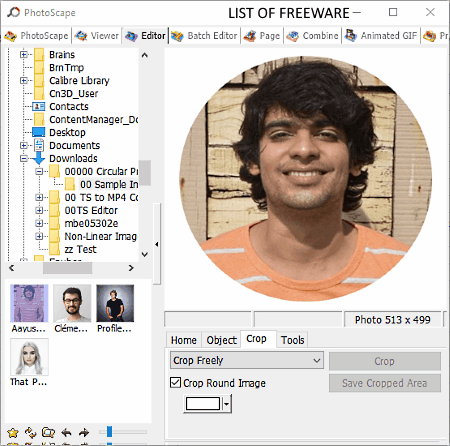Viewport: 450px width, 446px height.
Task: Click the PhotoScape title bar logo icon
Action: [14, 13]
